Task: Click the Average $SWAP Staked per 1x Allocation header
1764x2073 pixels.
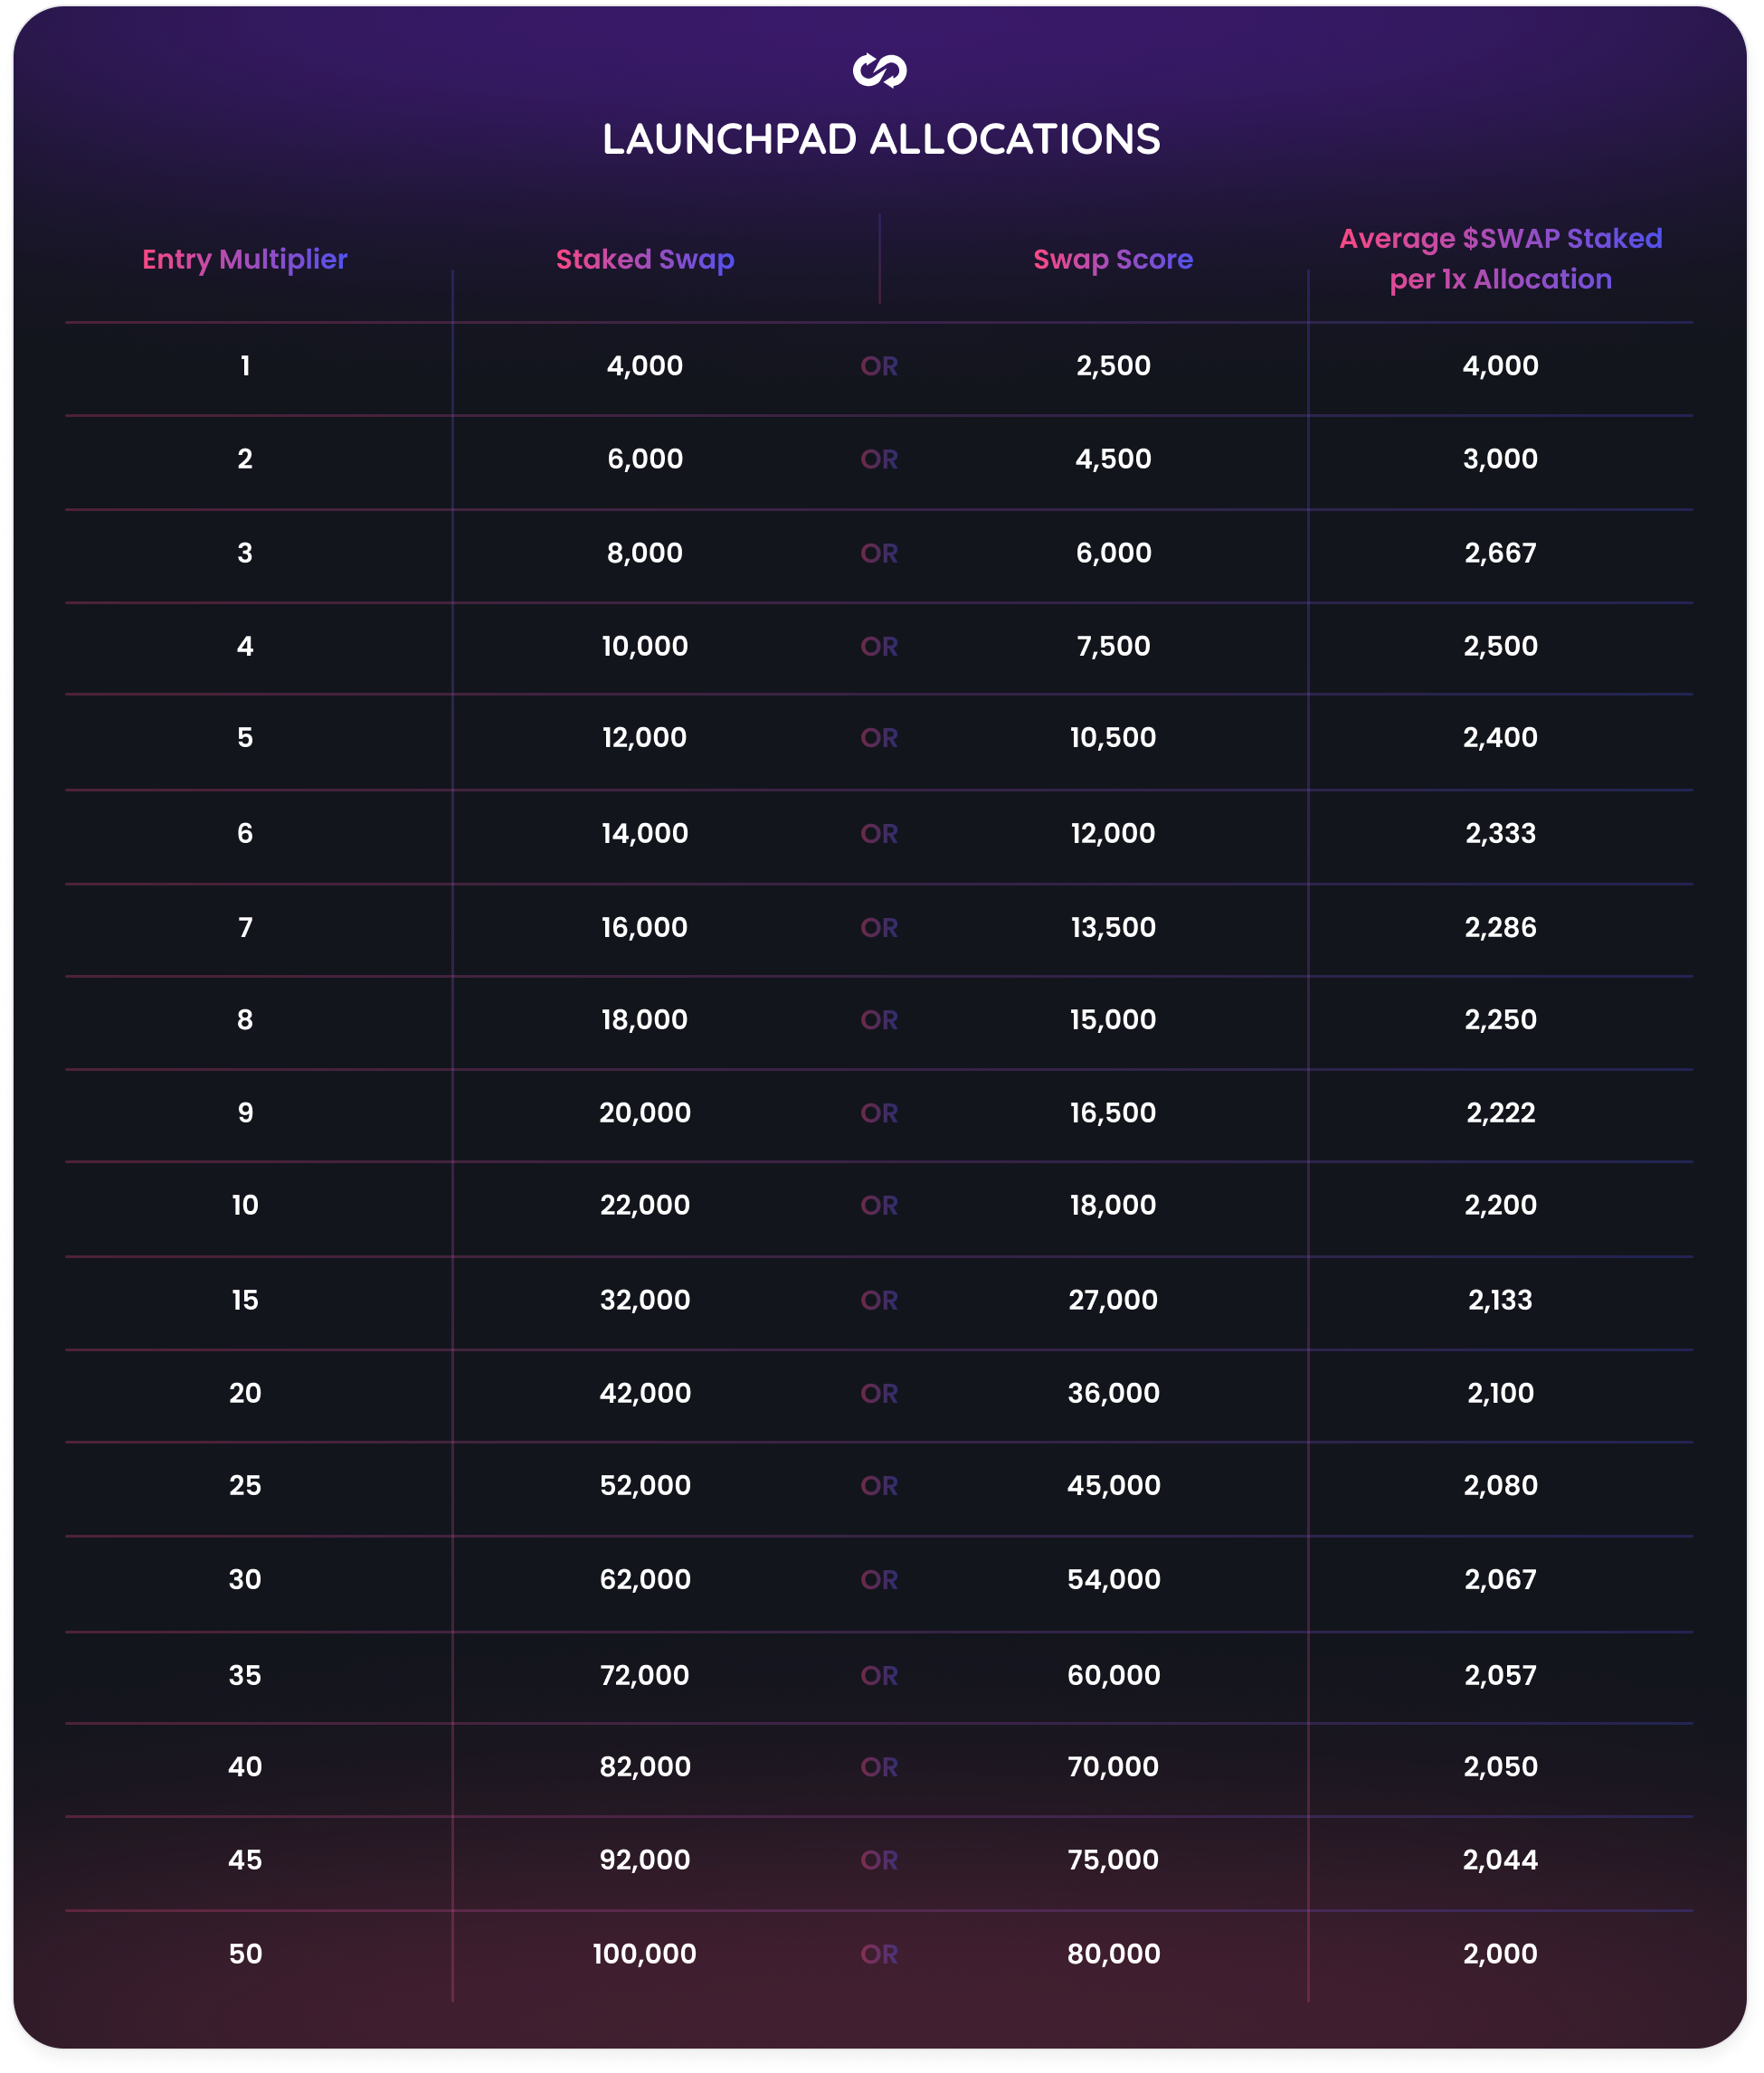Action: 1500,259
